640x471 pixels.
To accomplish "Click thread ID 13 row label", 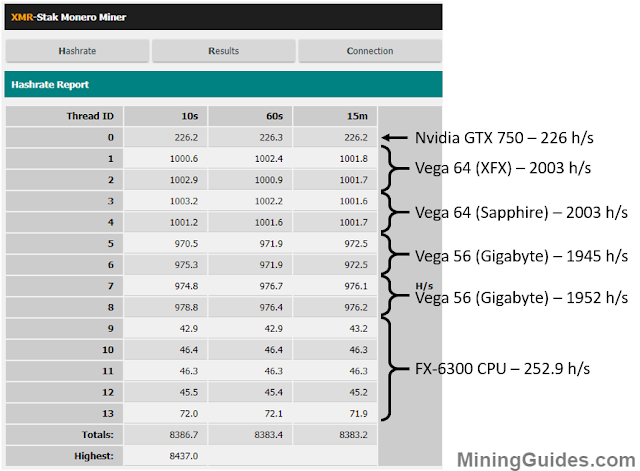I will pos(108,413).
